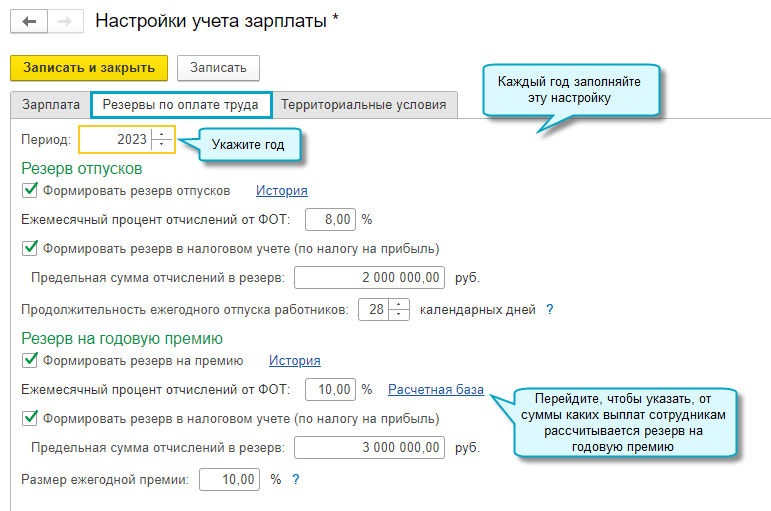Decrease vacation duration days with down arrow

tap(399, 315)
